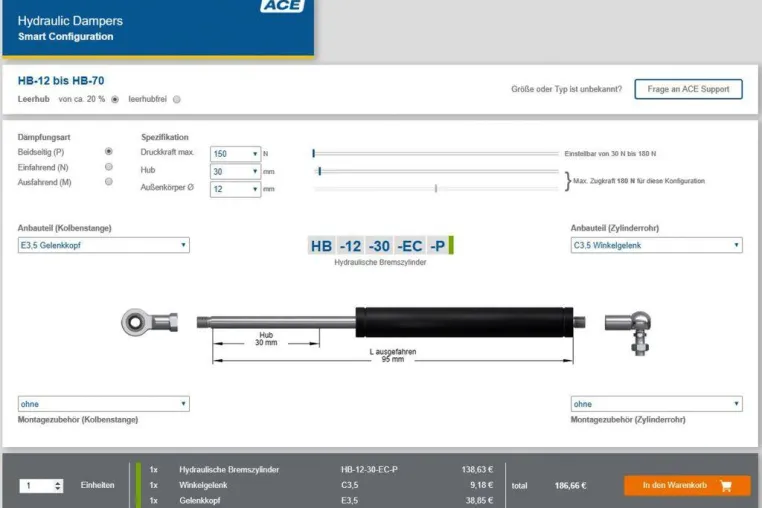The image size is (762, 508).
Task: Click article code E3,5
Action: tap(349, 500)
